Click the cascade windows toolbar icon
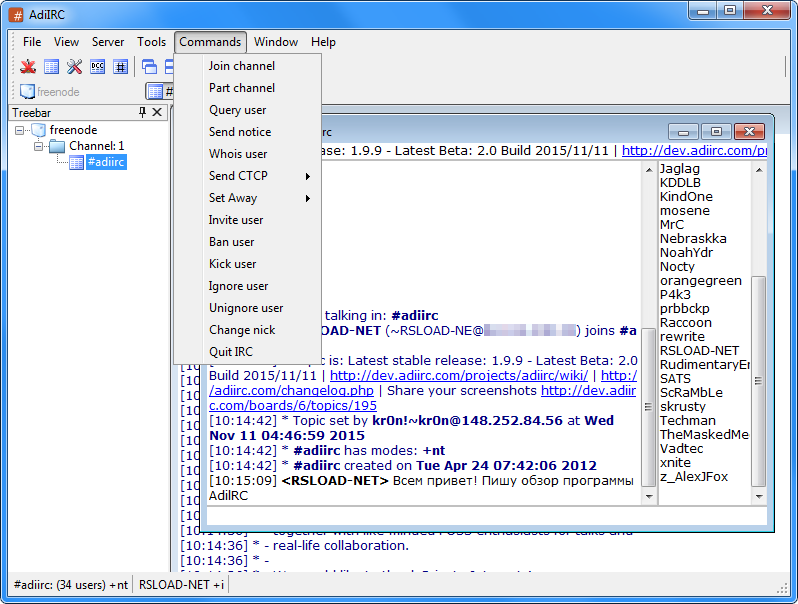This screenshot has height=604, width=798. [x=149, y=67]
